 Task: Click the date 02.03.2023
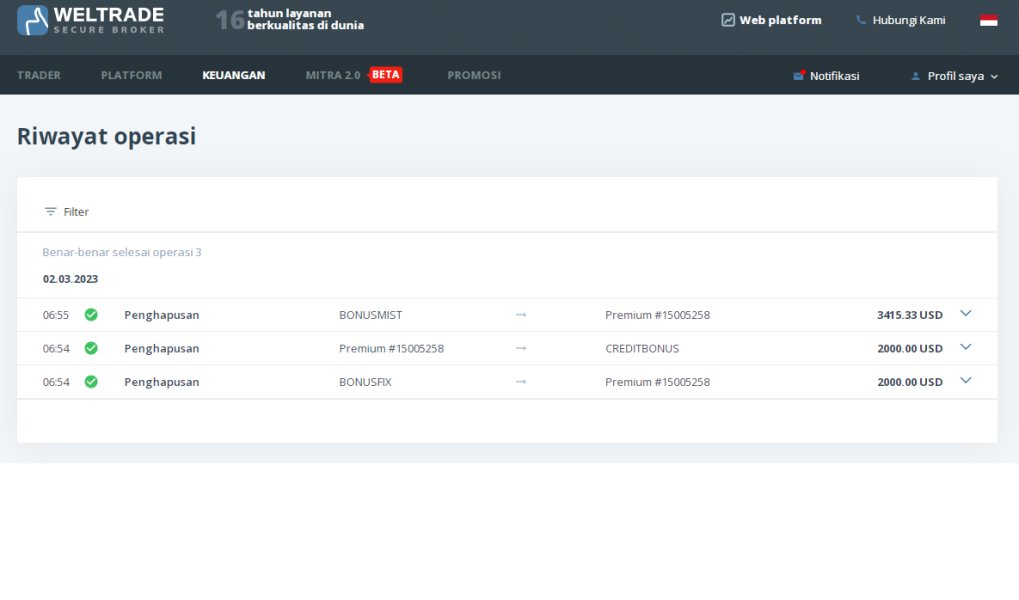[70, 279]
